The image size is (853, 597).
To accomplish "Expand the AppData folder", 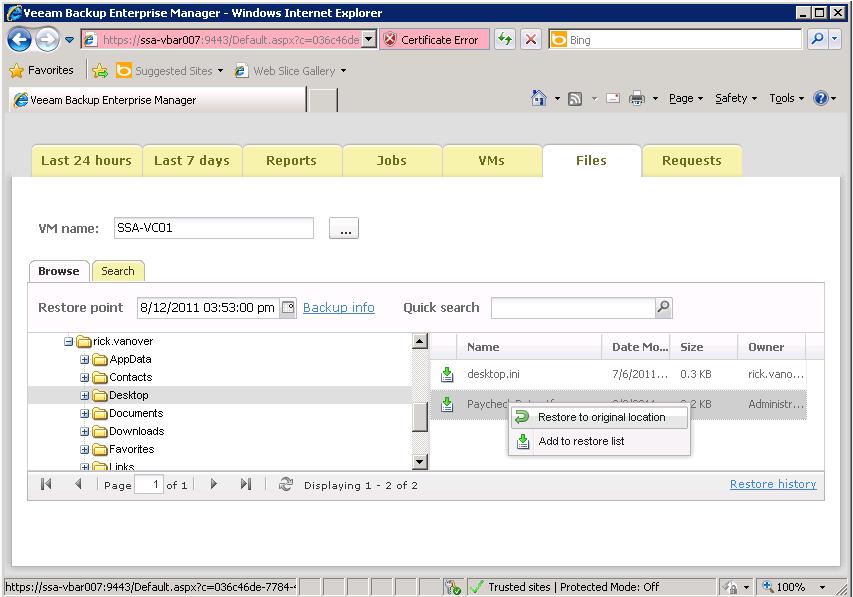I will click(84, 360).
